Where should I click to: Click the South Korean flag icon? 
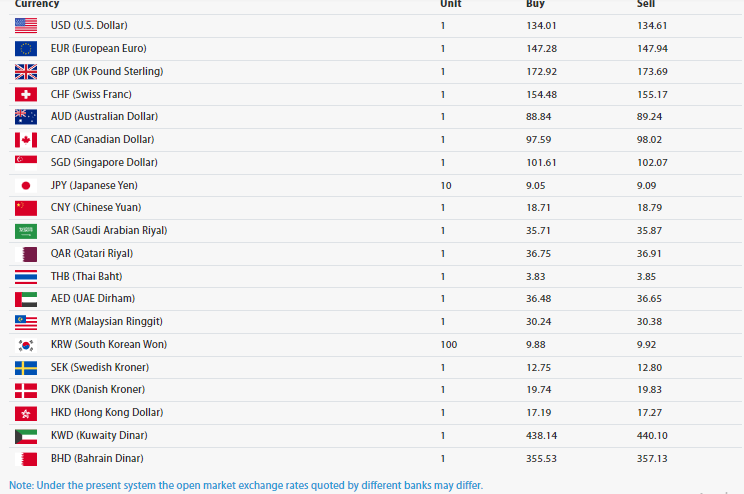(x=26, y=344)
